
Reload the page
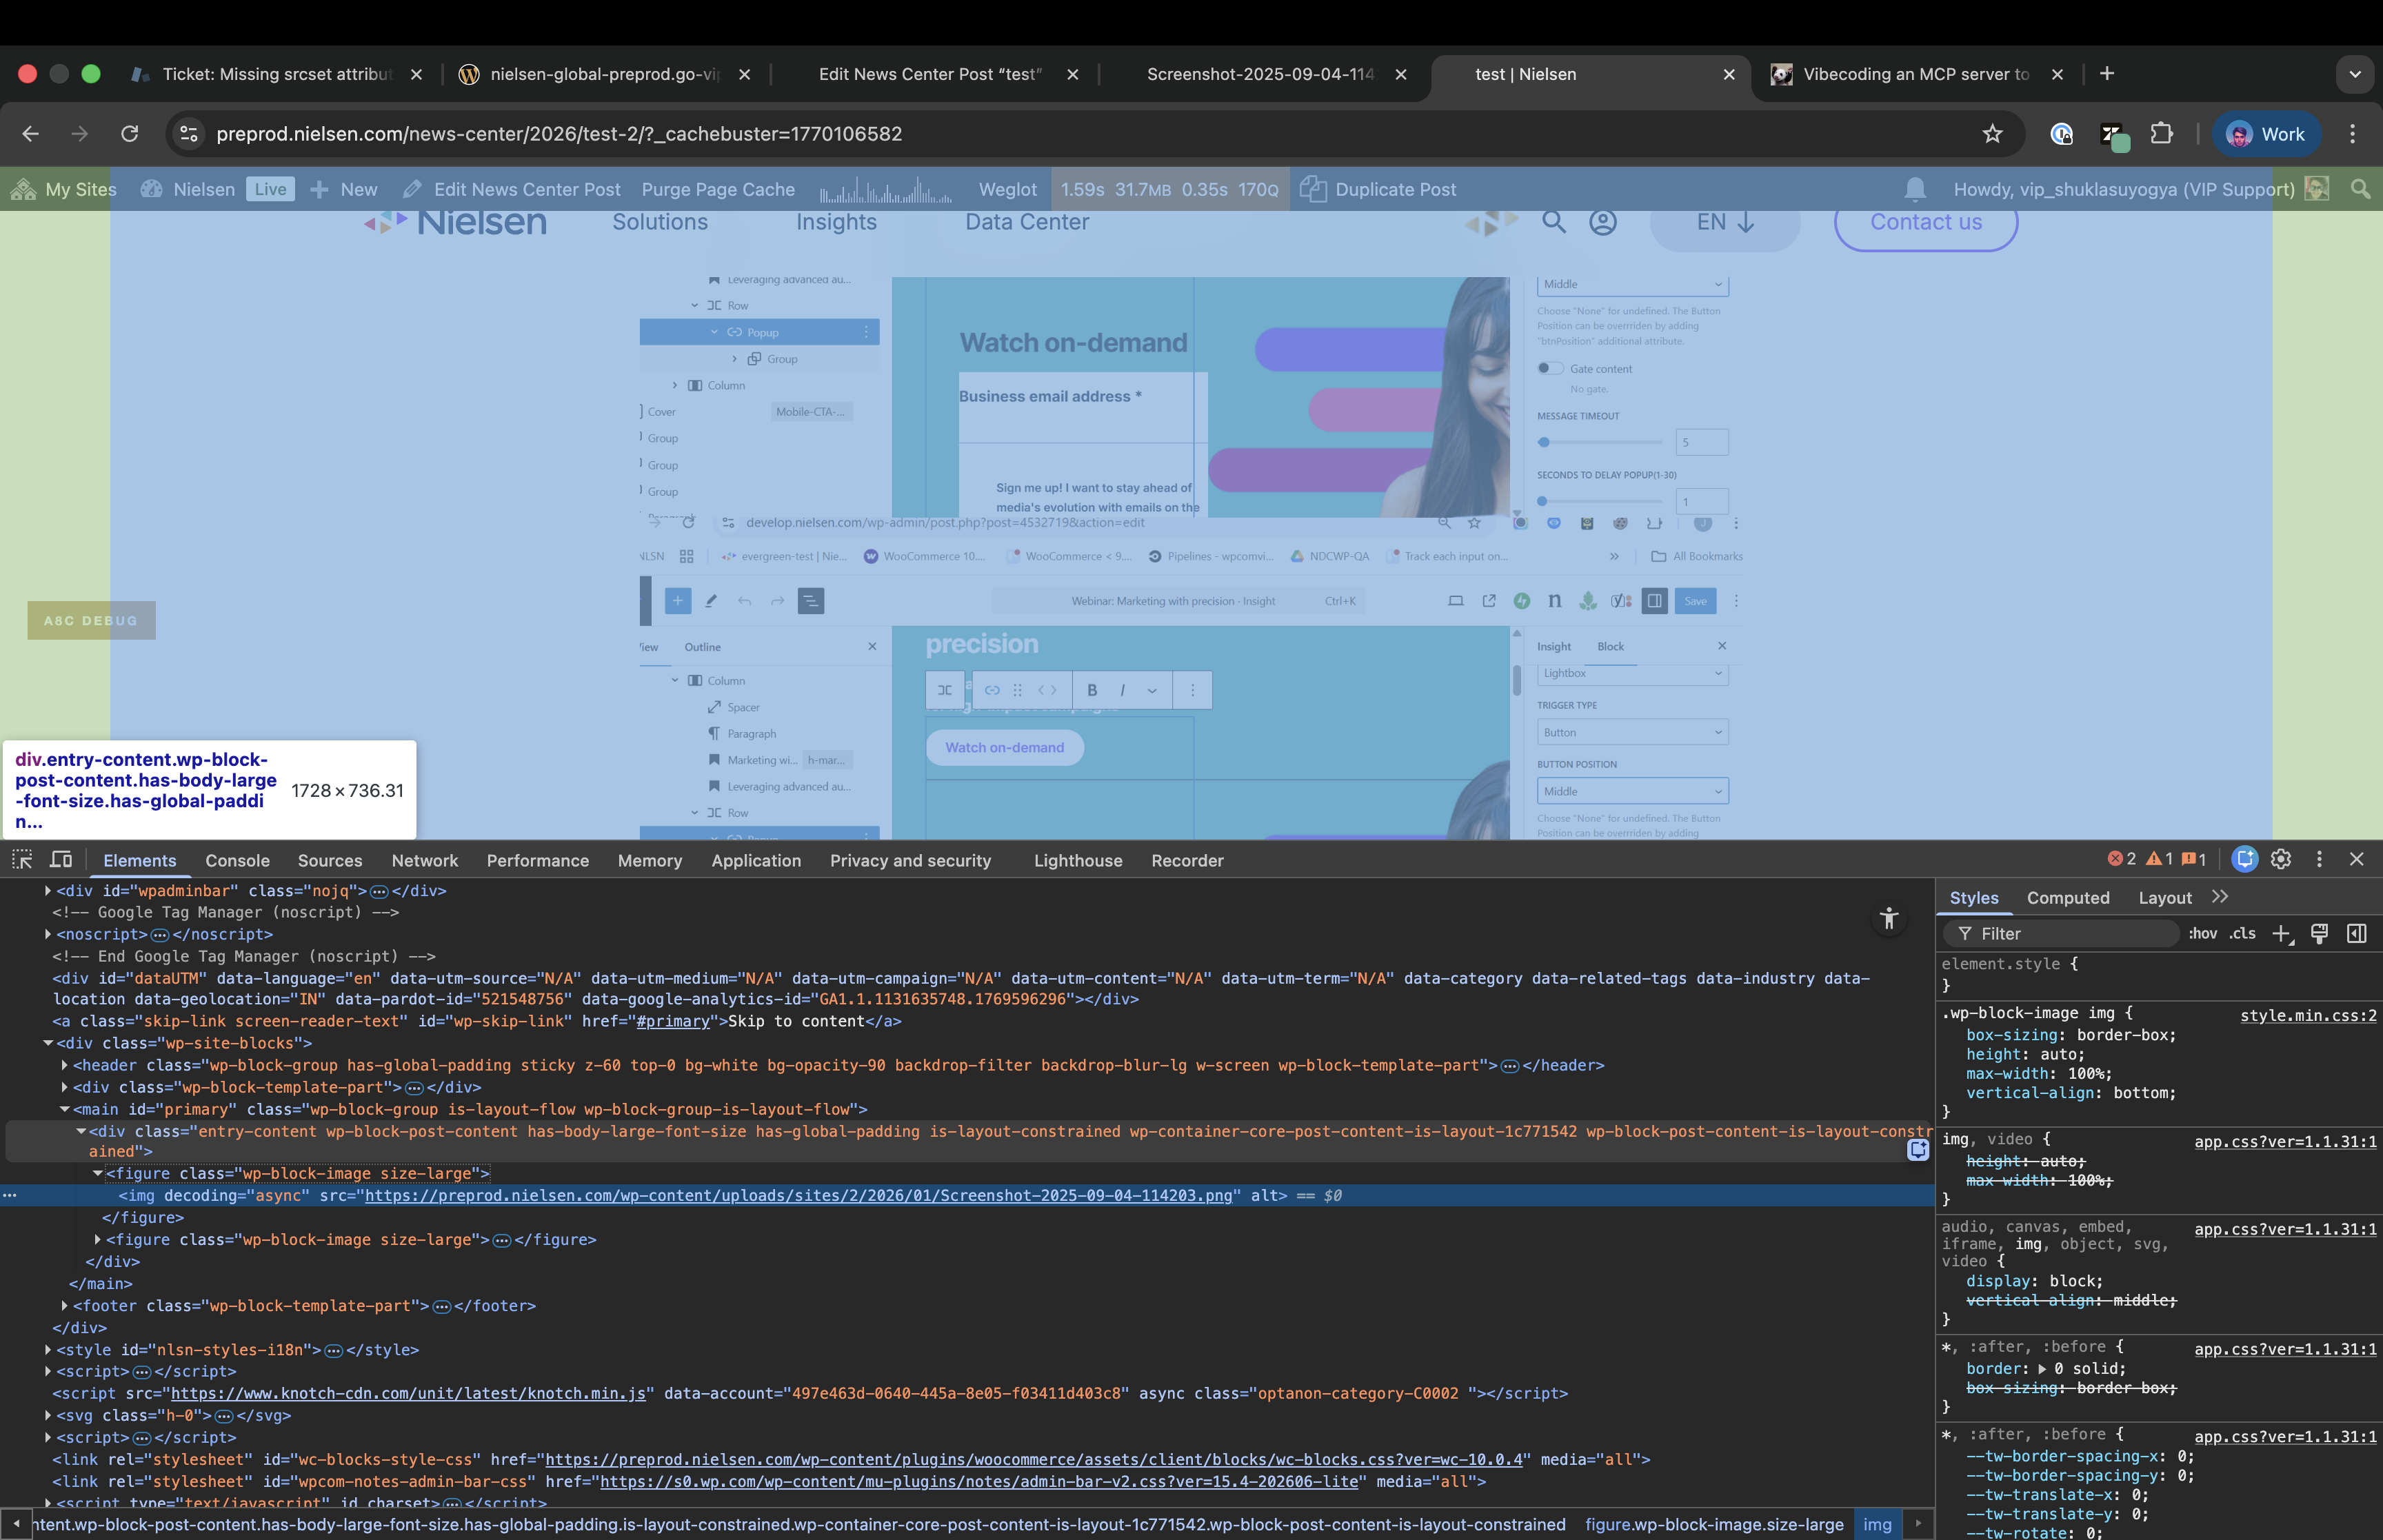(x=130, y=134)
